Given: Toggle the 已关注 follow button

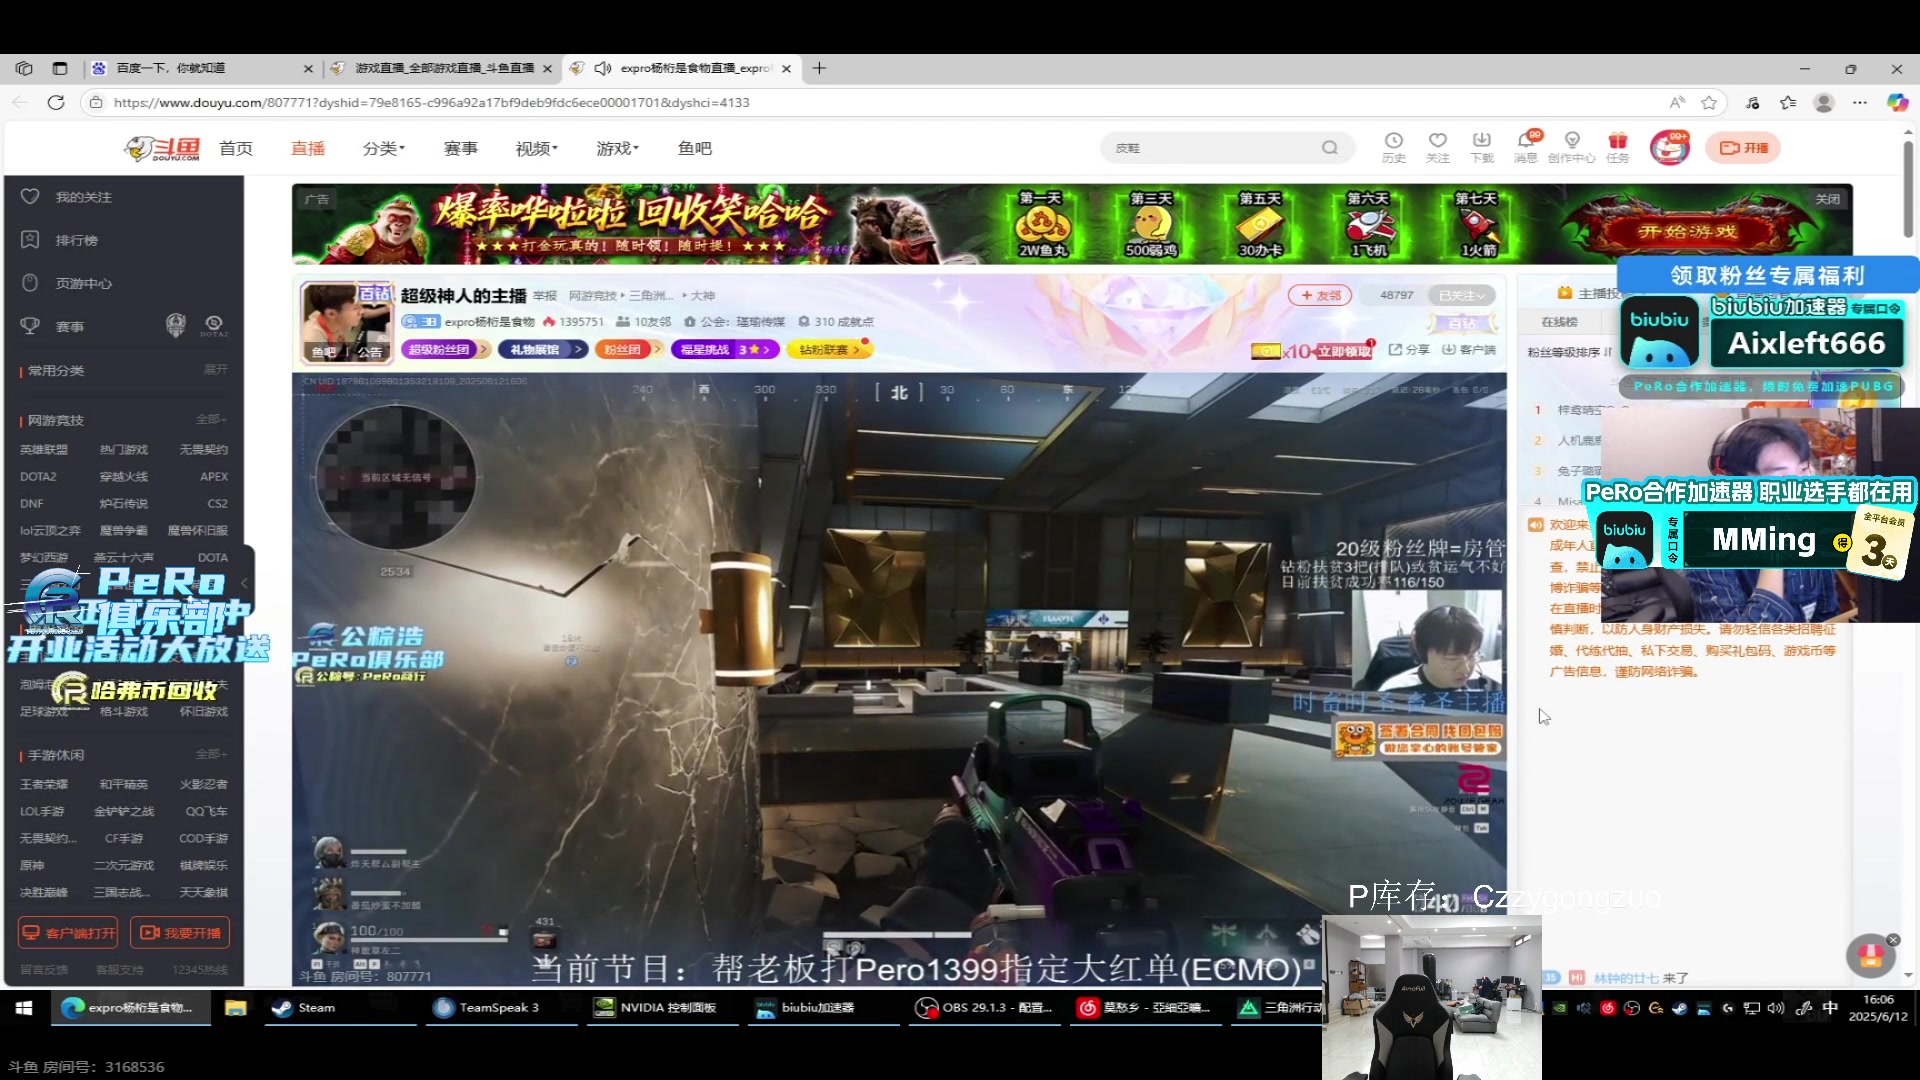Looking at the screenshot, I should (x=1461, y=295).
